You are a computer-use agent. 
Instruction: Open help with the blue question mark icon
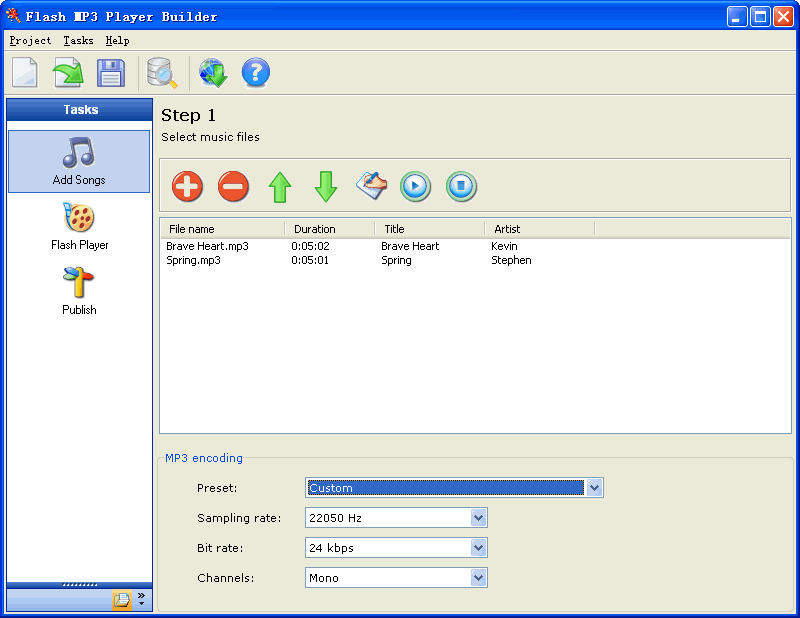point(256,72)
